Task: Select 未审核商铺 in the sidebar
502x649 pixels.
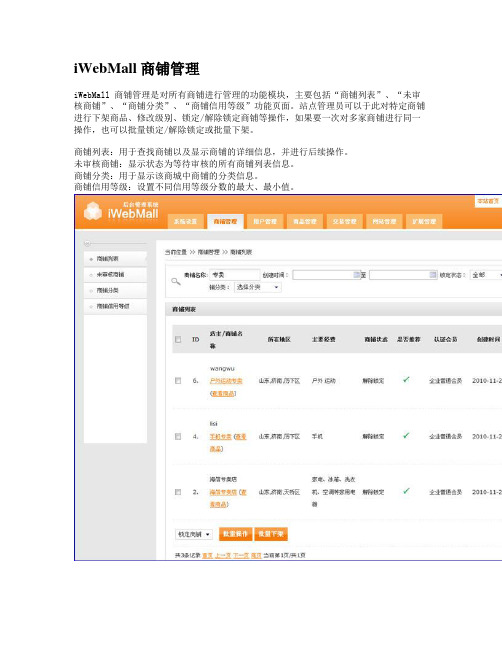Action: click(115, 274)
